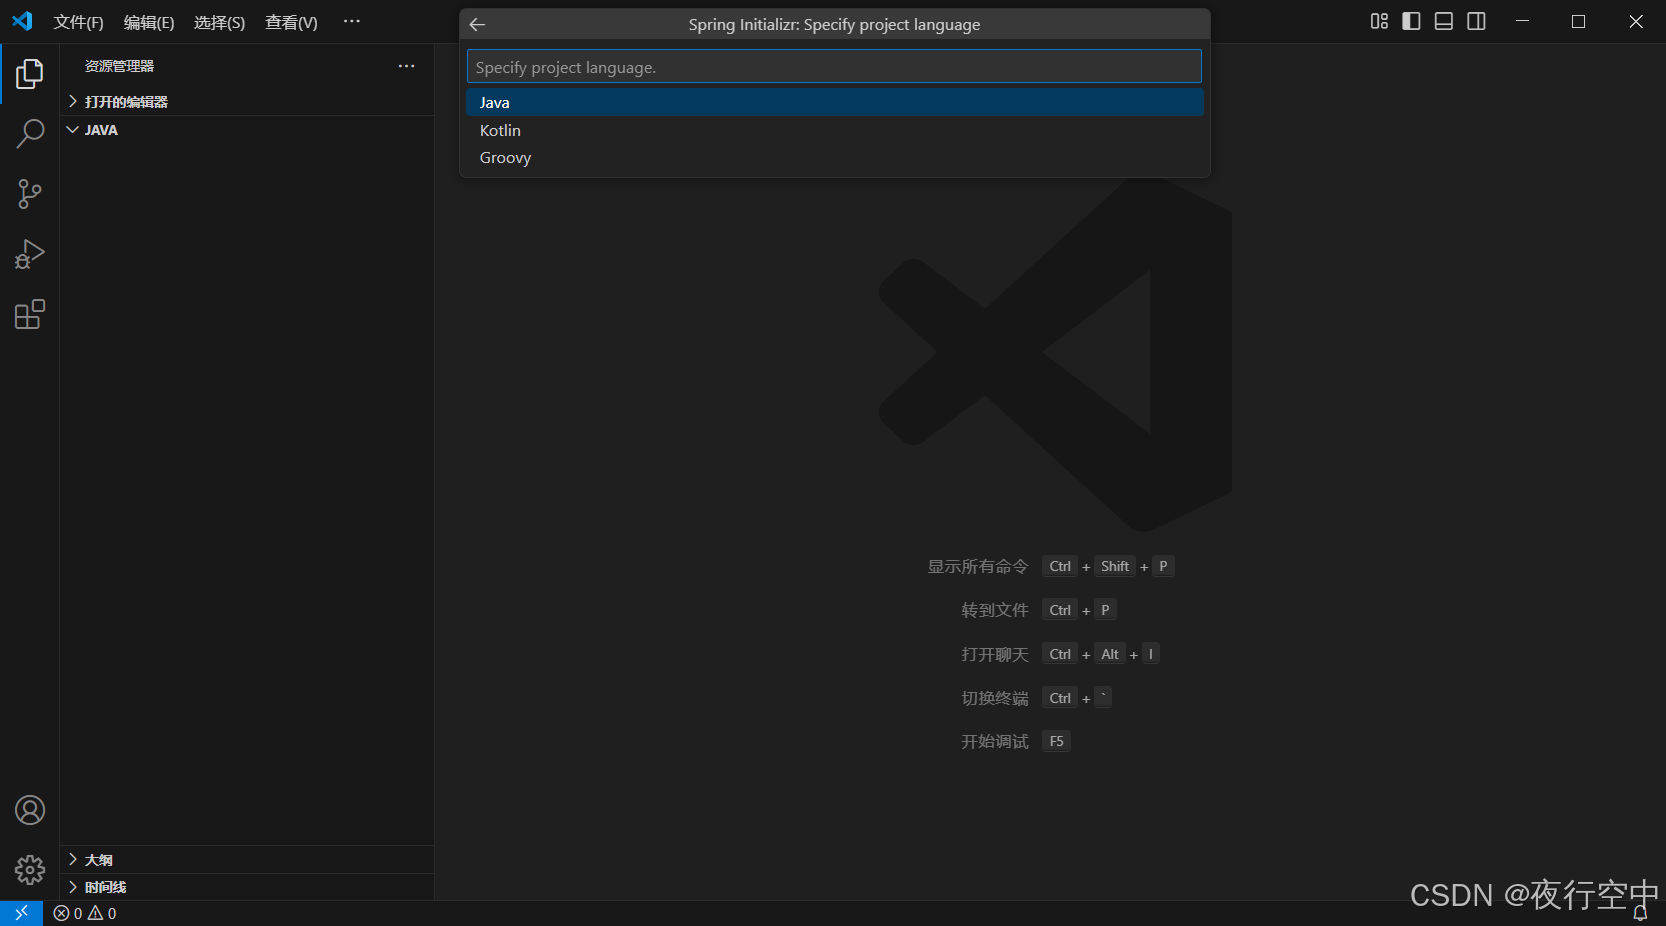Image resolution: width=1666 pixels, height=926 pixels.
Task: Open the Manage gear icon
Action: click(x=30, y=870)
